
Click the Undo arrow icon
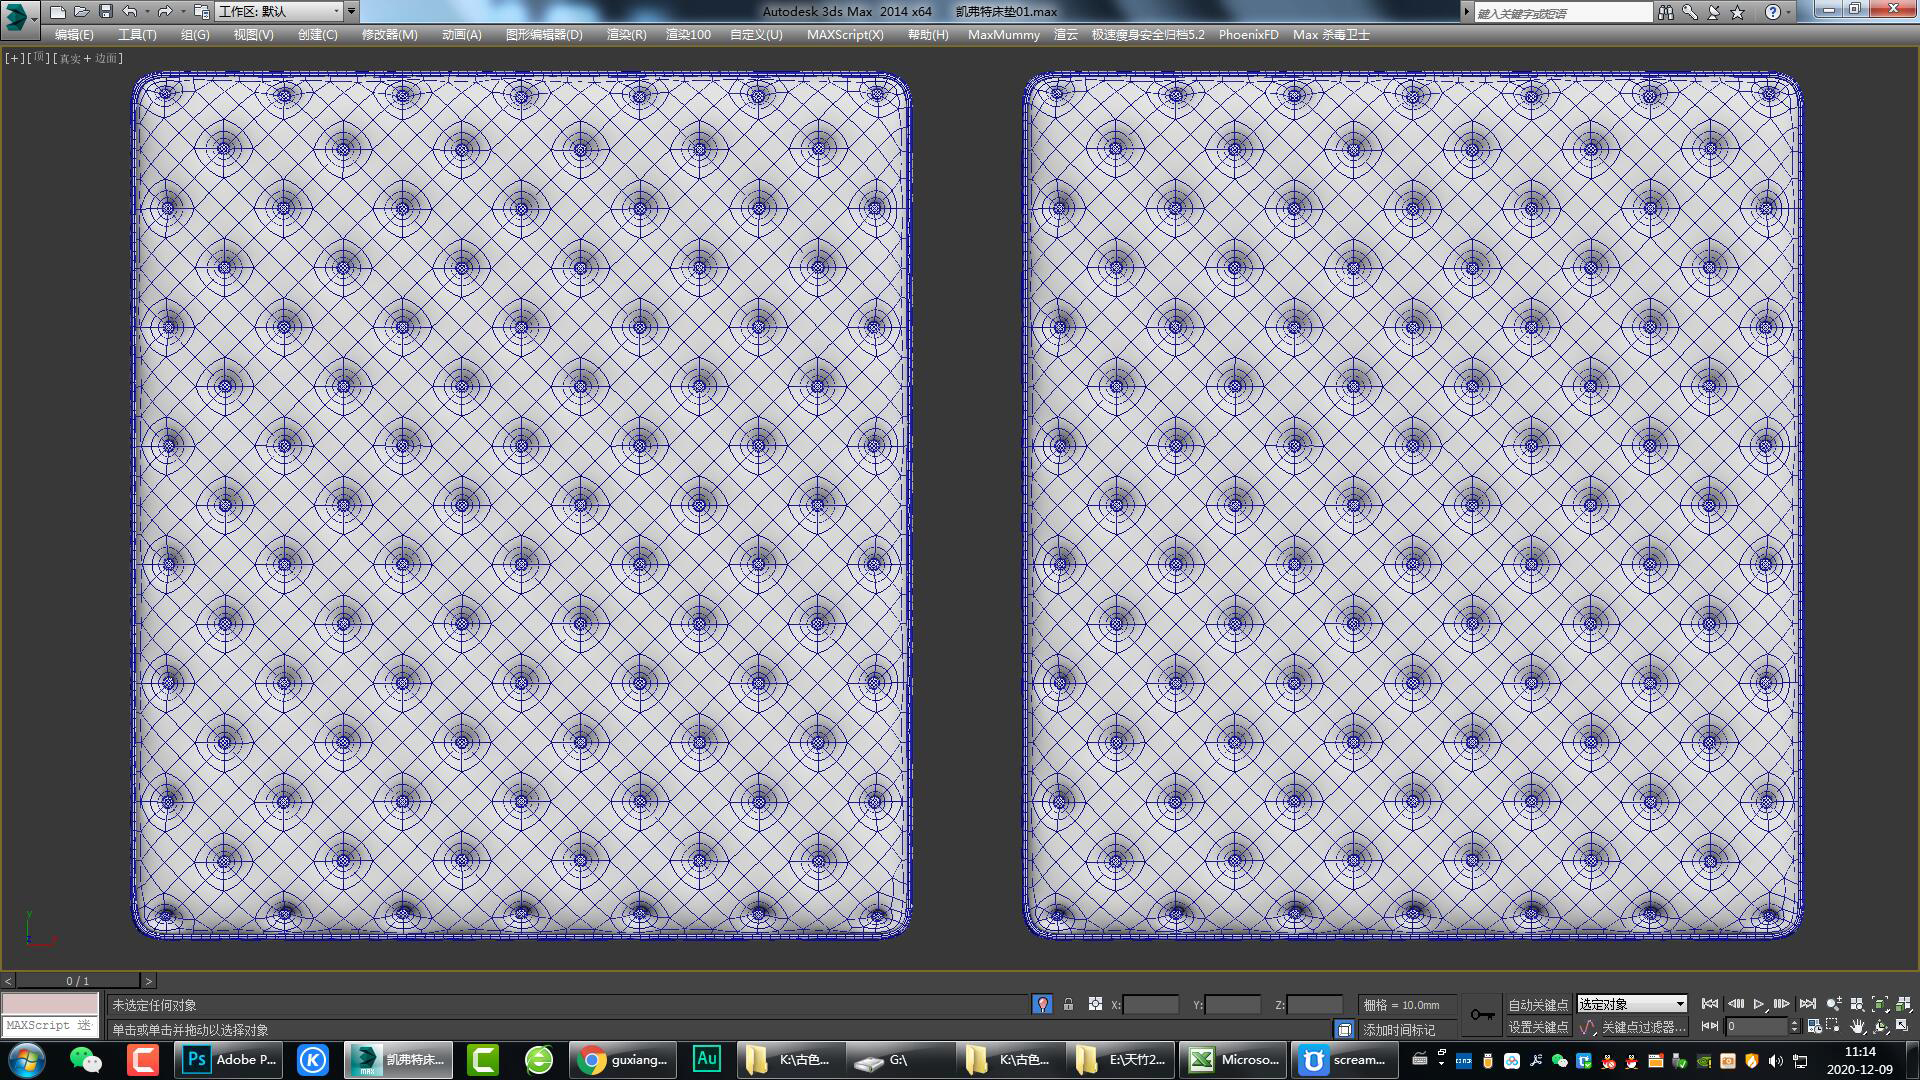pyautogui.click(x=130, y=12)
